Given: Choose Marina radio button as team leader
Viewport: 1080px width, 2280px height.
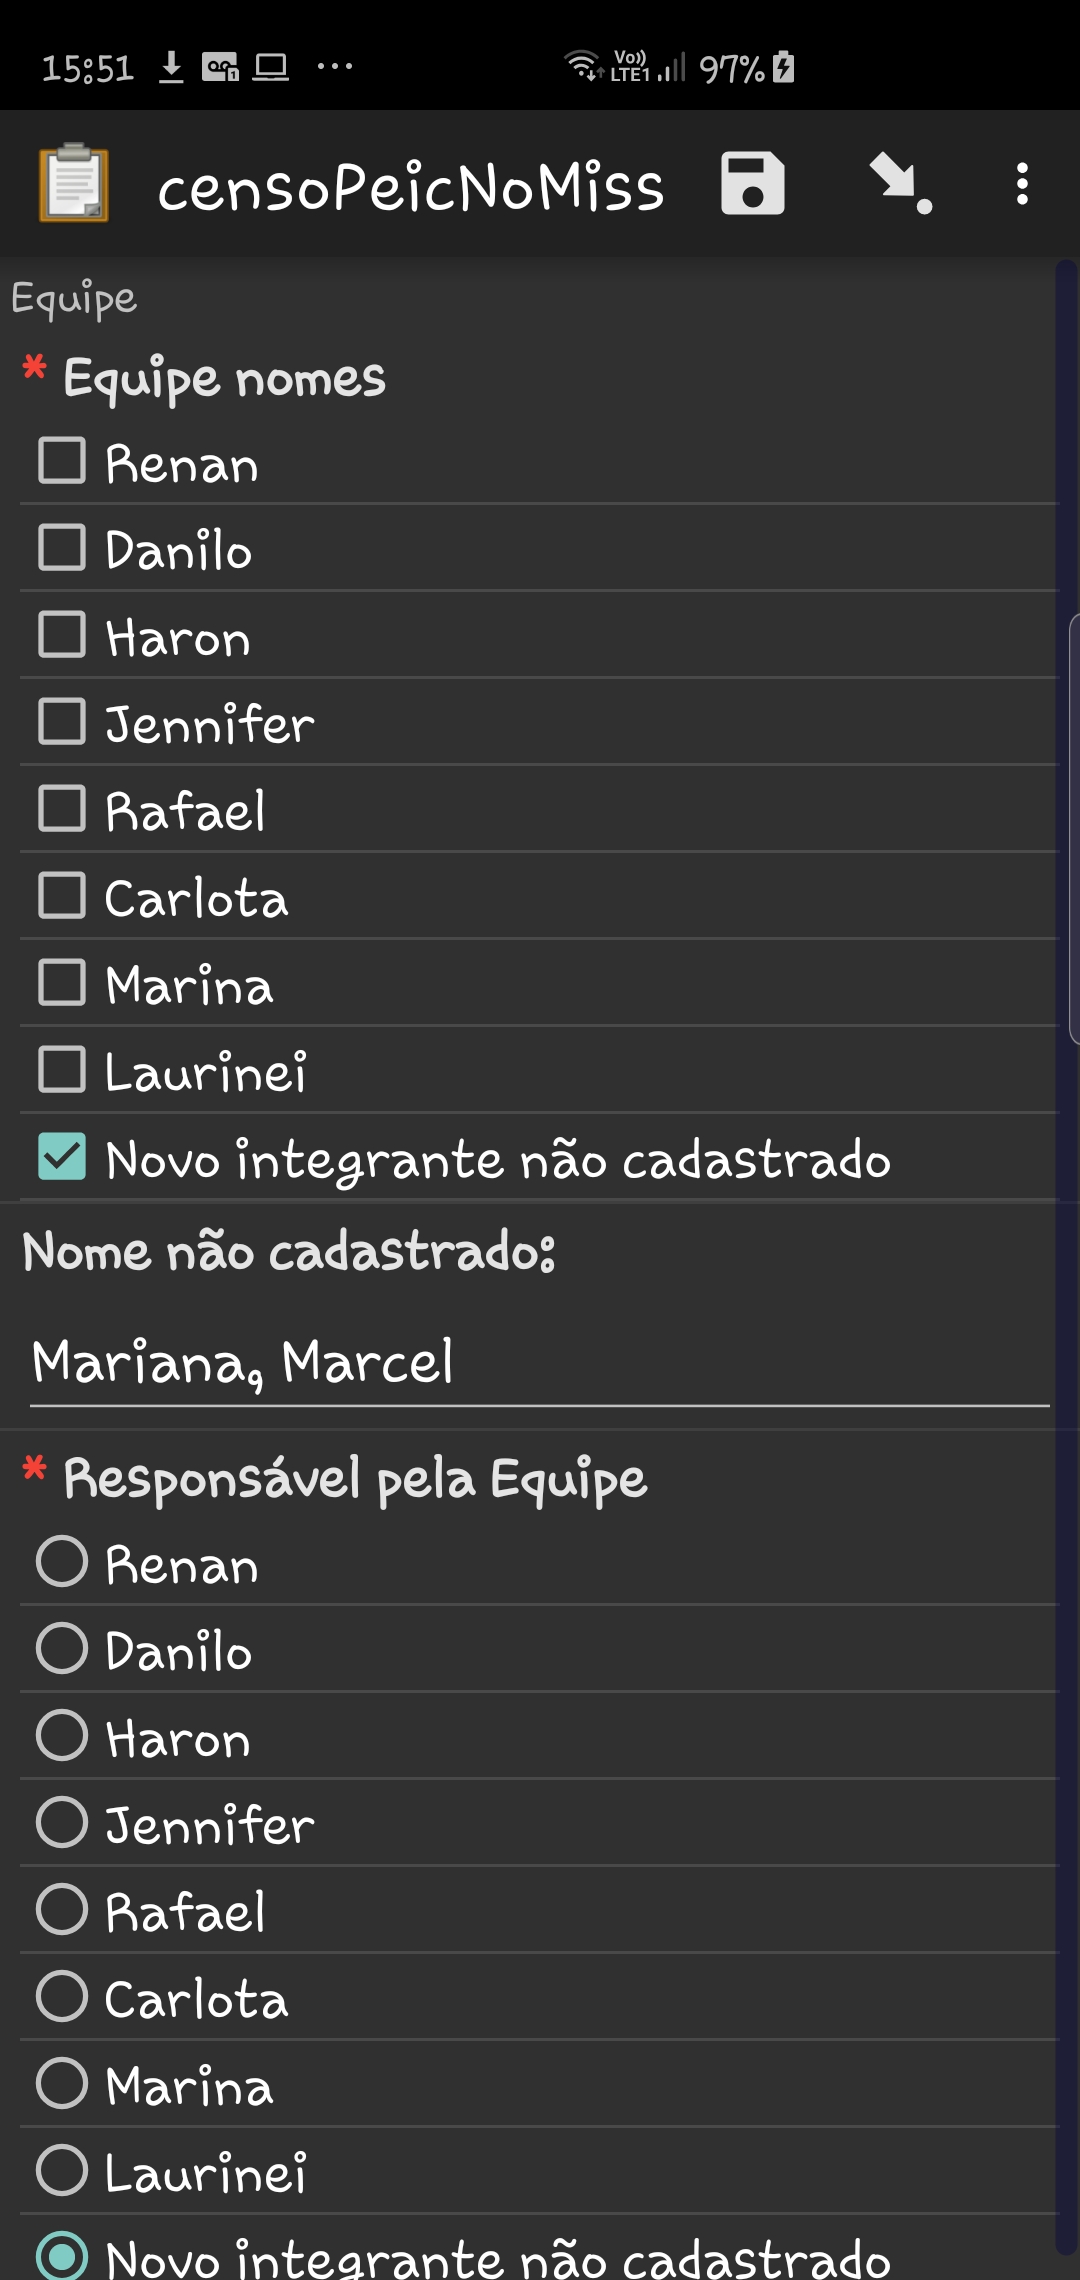Looking at the screenshot, I should pyautogui.click(x=62, y=2083).
